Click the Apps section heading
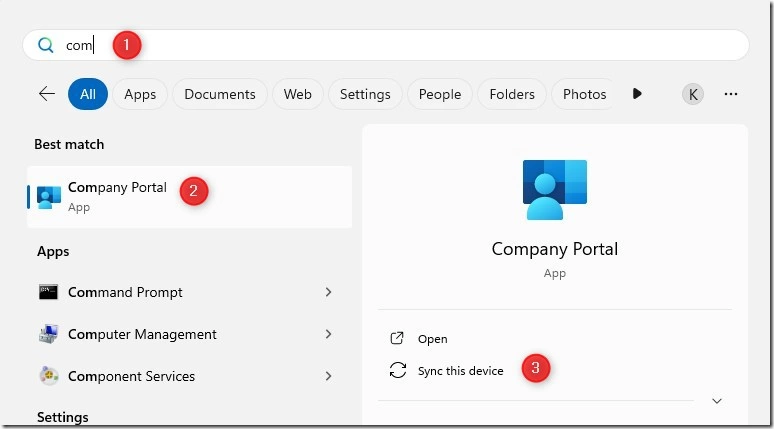774x429 pixels. pos(53,252)
